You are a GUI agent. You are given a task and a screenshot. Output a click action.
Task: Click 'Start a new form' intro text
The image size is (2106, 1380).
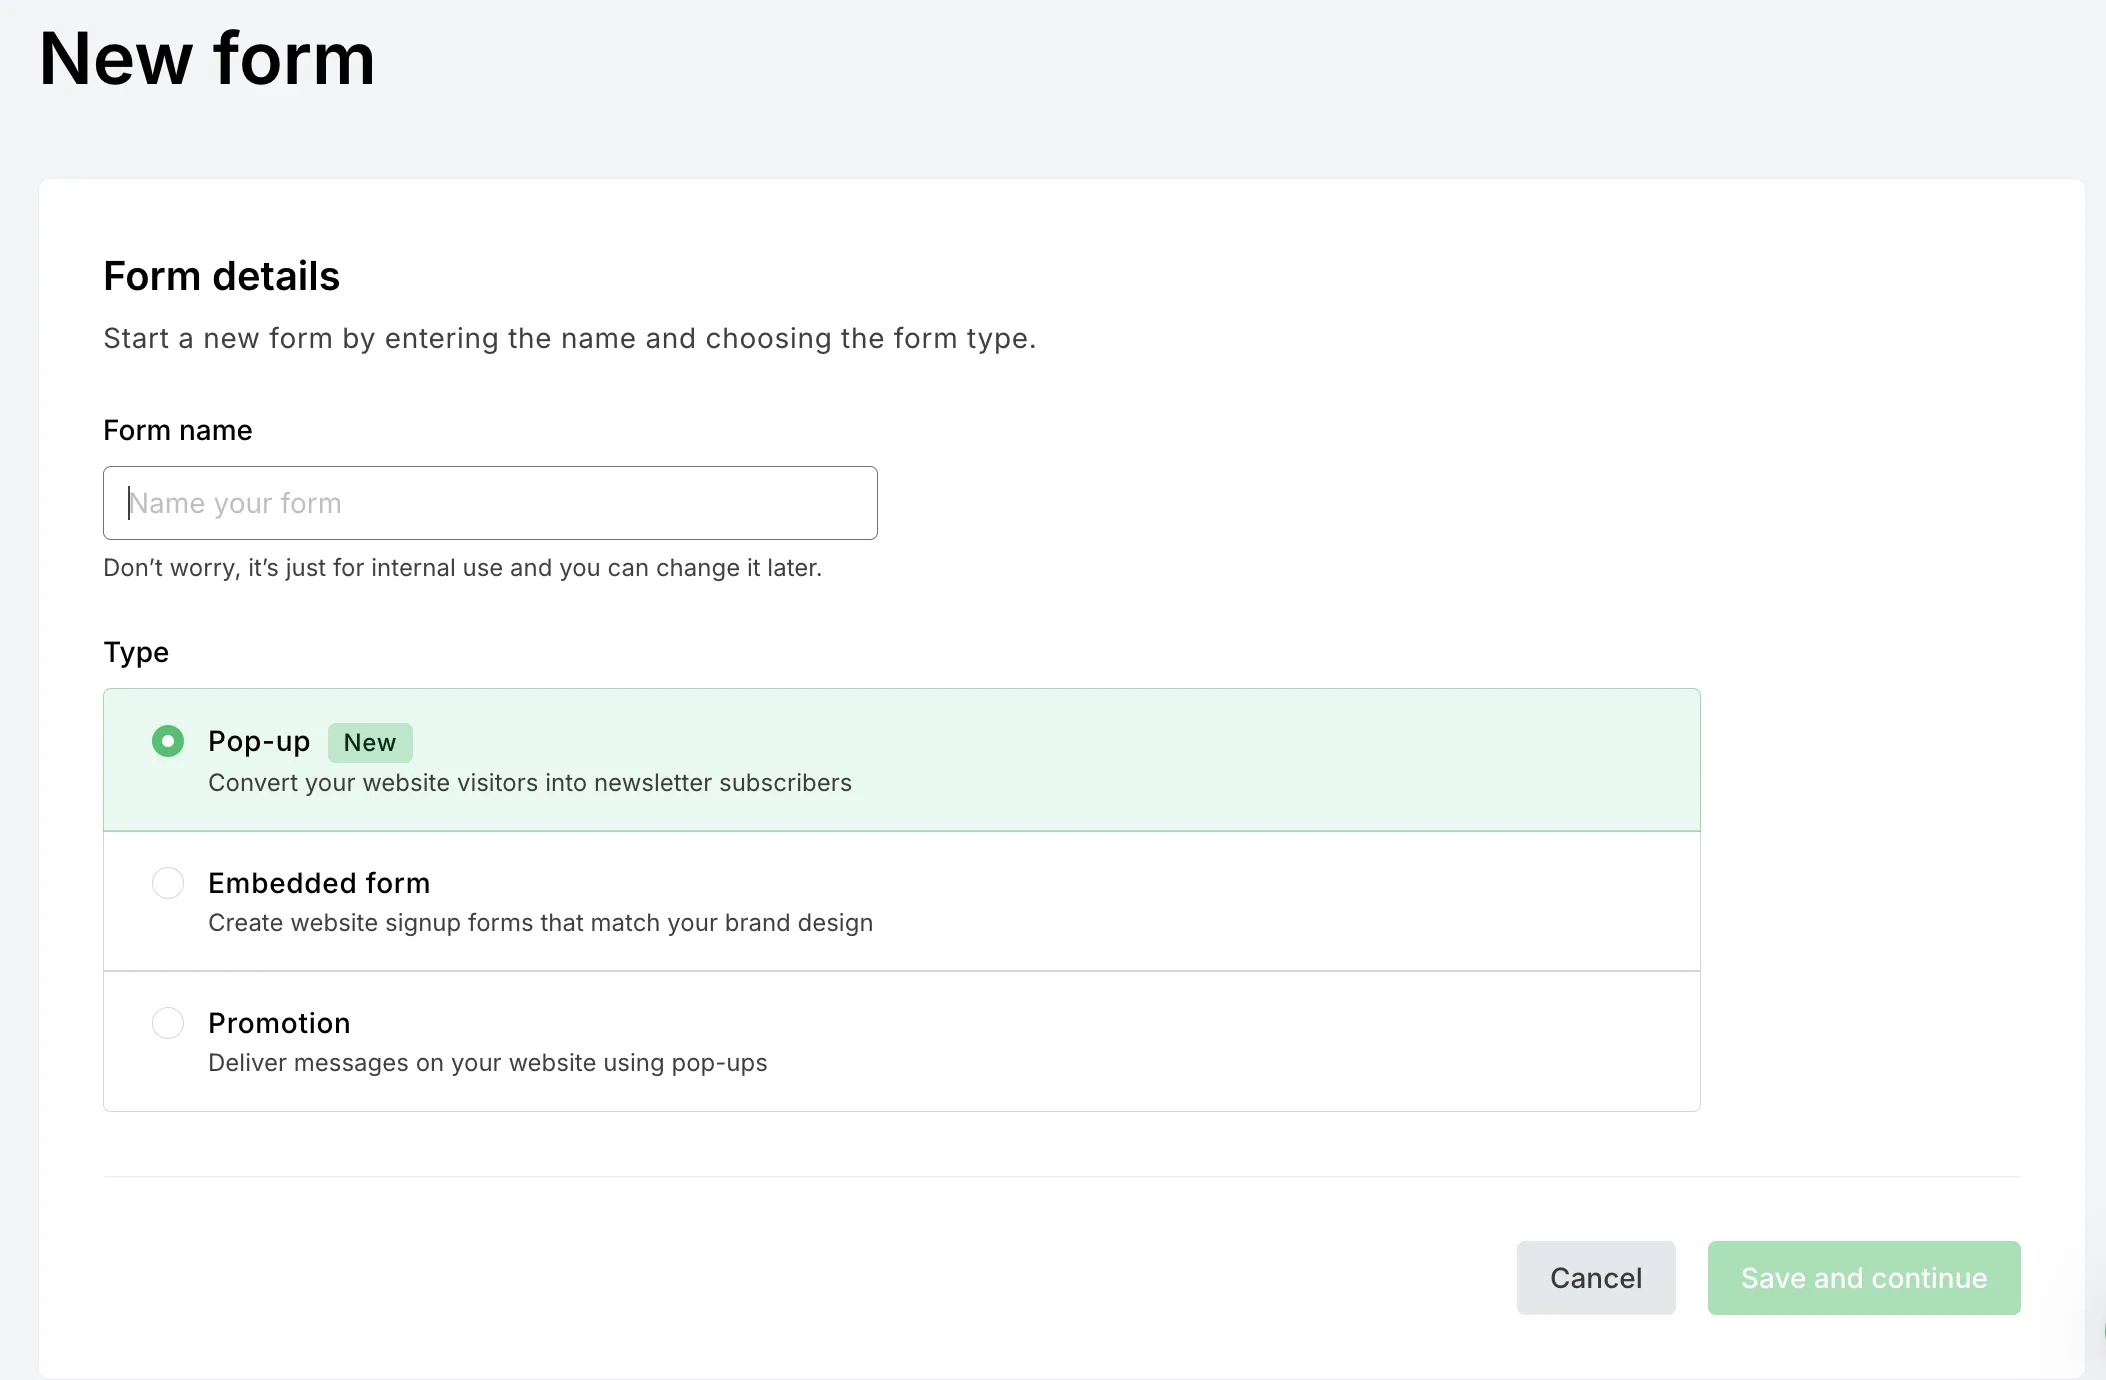tap(570, 339)
